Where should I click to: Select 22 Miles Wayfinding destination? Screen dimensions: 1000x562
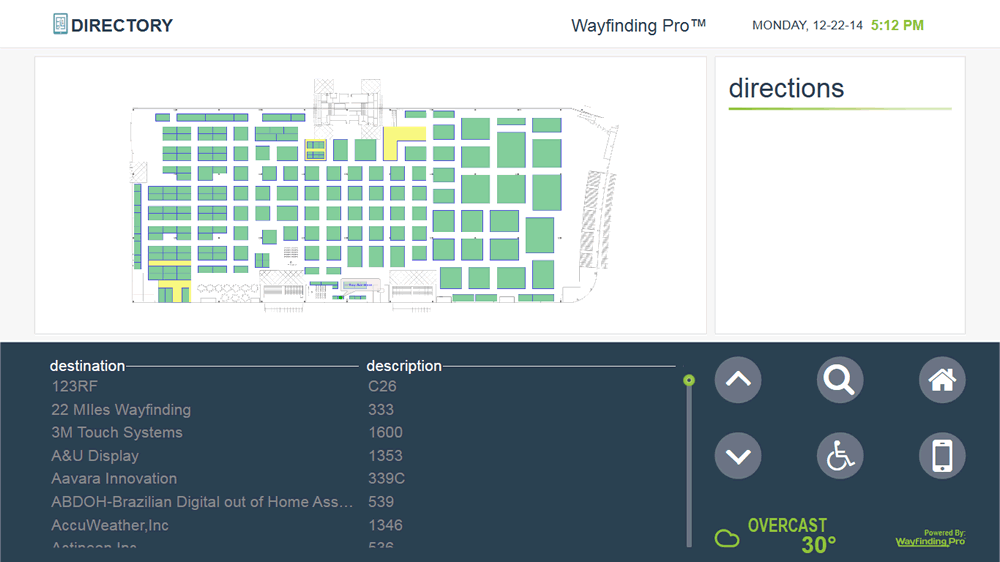tap(121, 409)
